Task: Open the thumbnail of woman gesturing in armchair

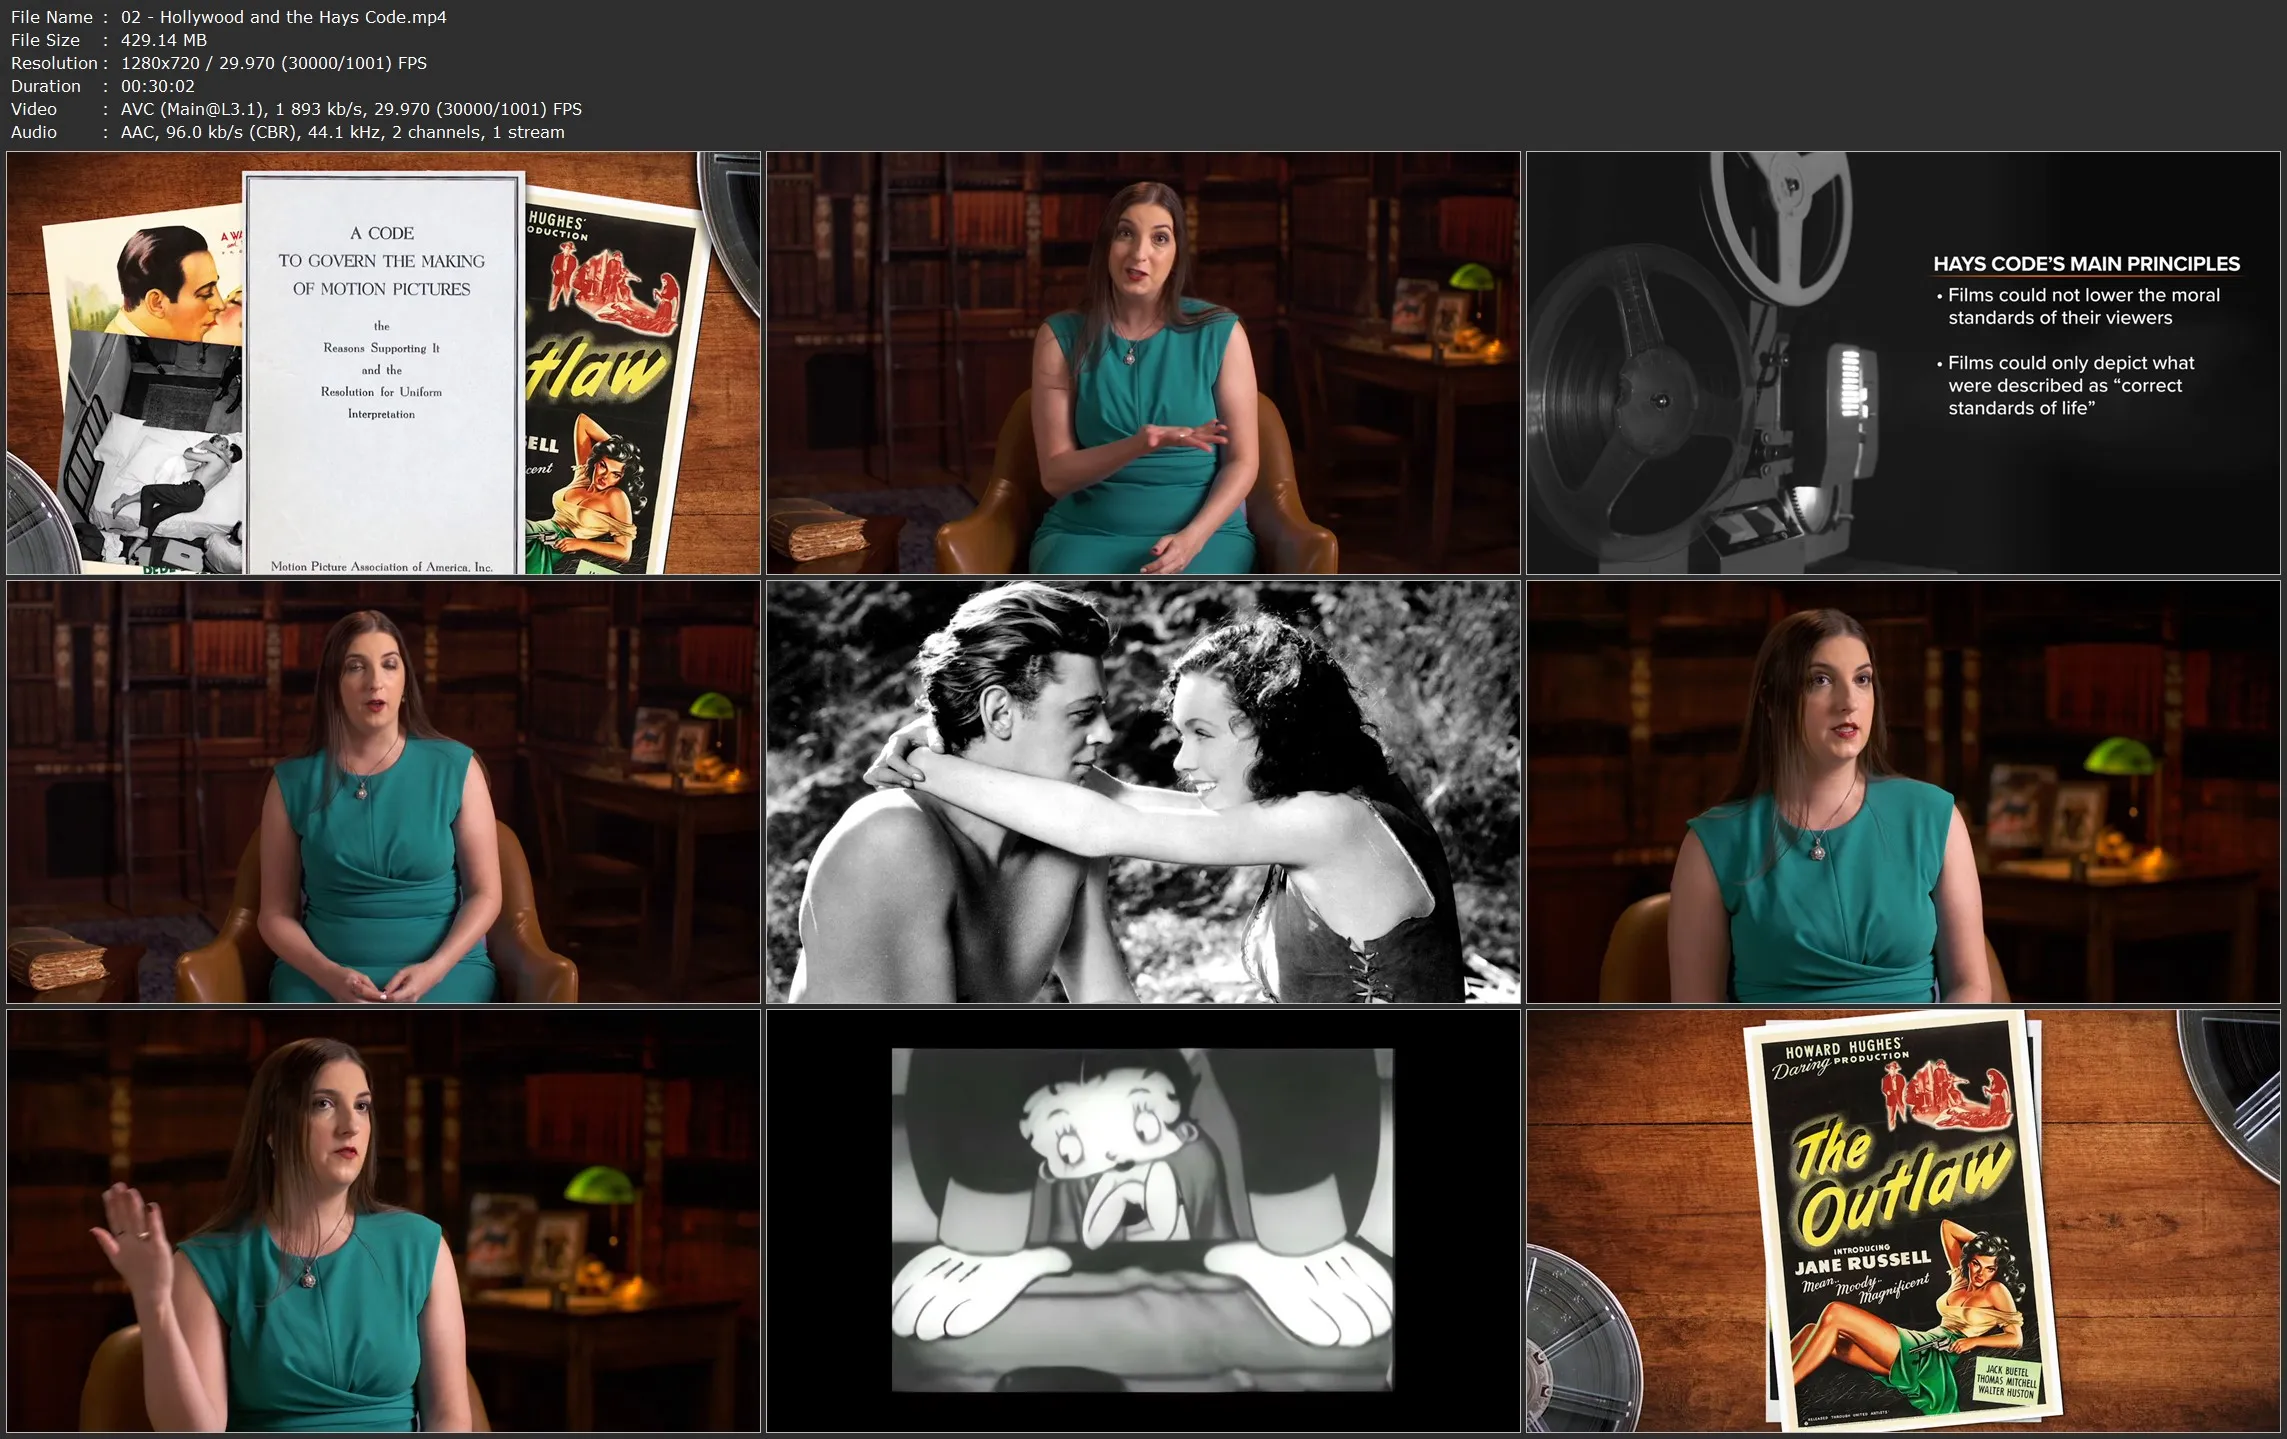Action: coord(1143,363)
